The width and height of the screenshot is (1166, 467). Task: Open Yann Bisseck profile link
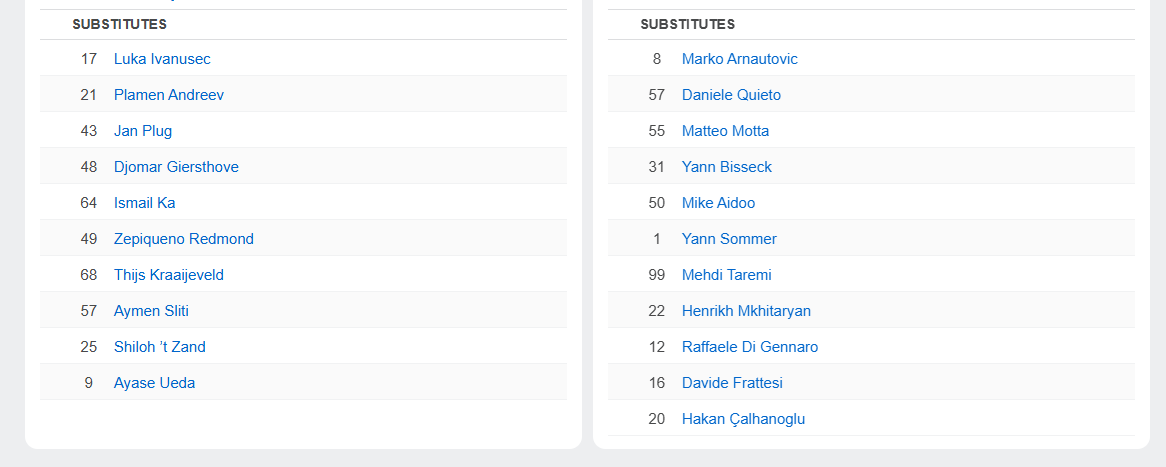[727, 167]
